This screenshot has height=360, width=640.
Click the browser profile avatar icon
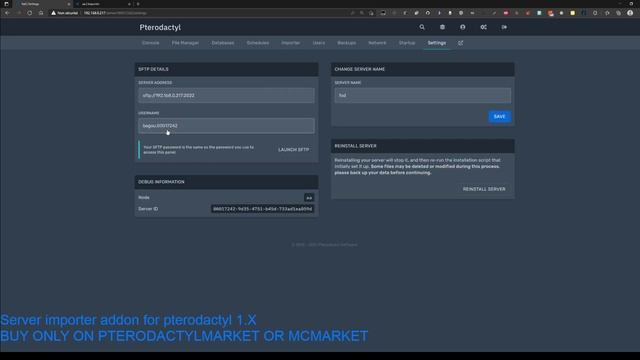coord(630,13)
